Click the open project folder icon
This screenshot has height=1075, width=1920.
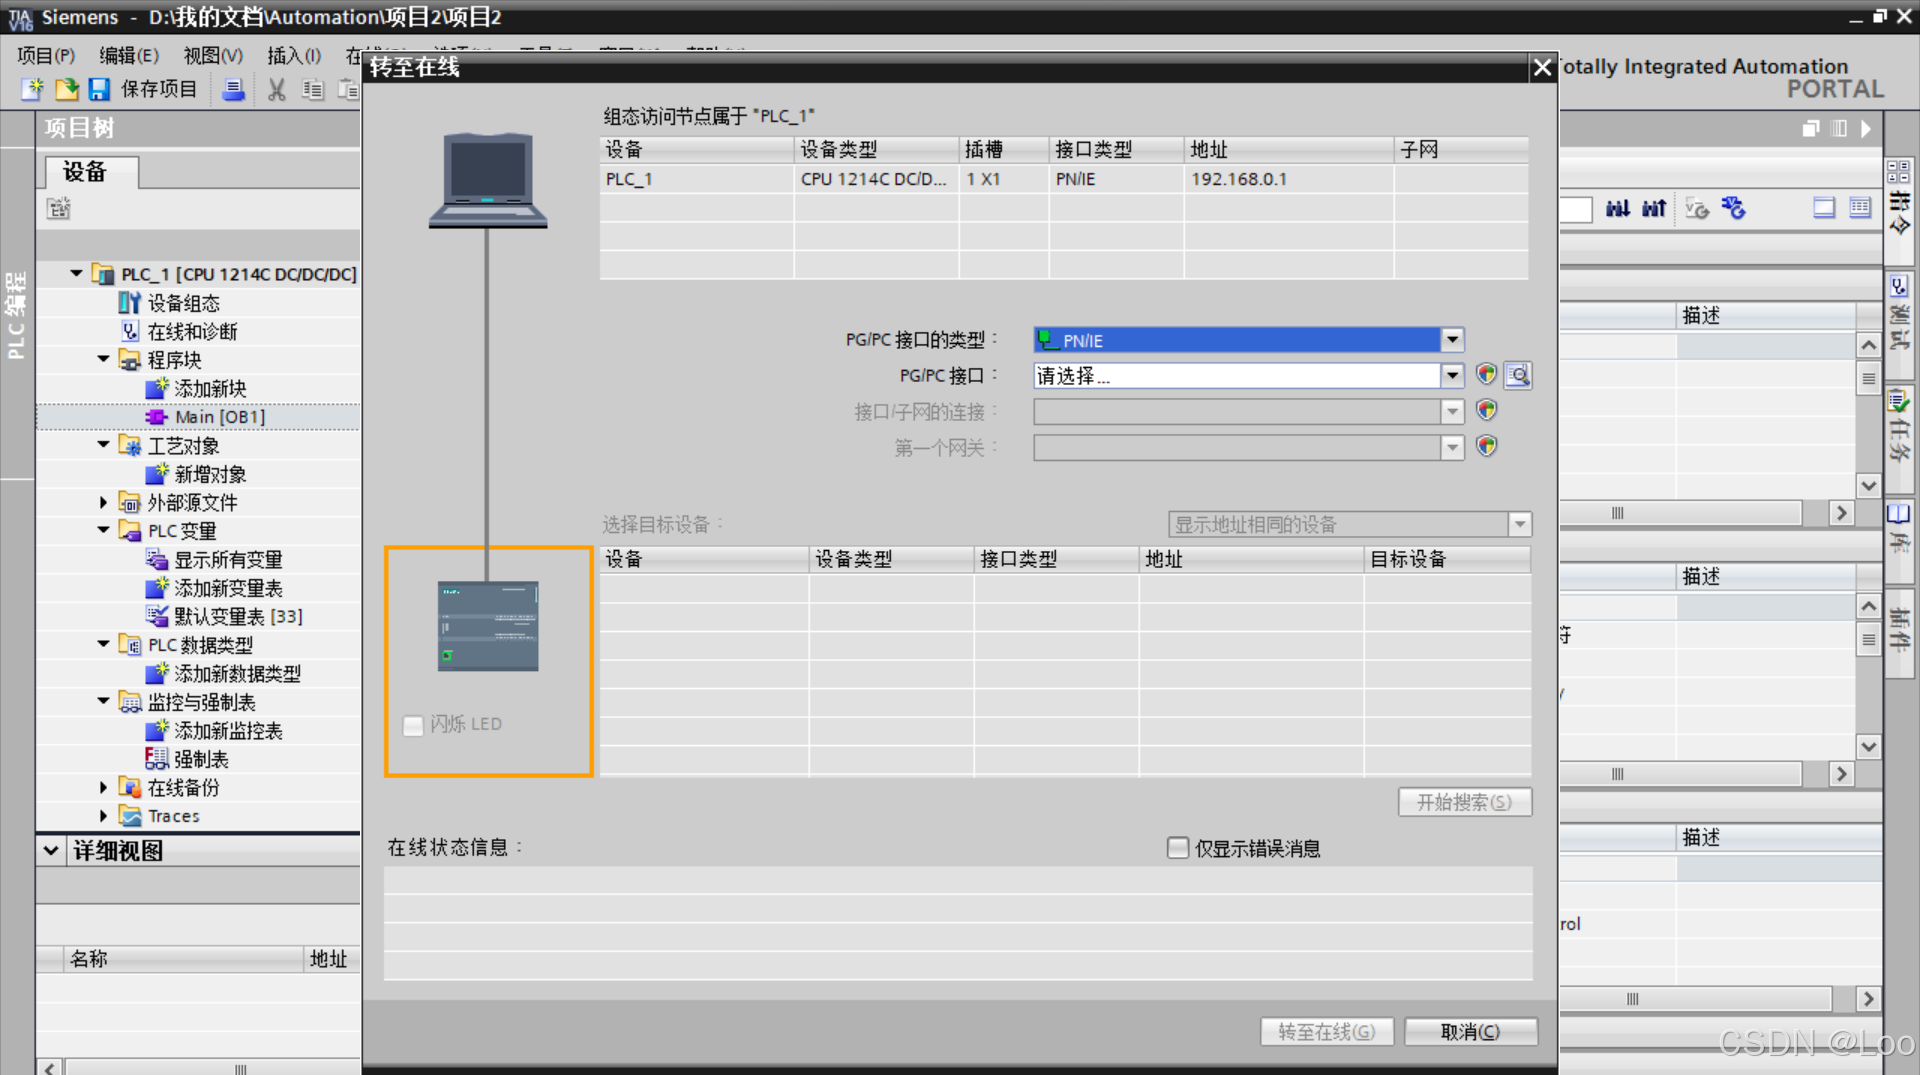pyautogui.click(x=66, y=89)
